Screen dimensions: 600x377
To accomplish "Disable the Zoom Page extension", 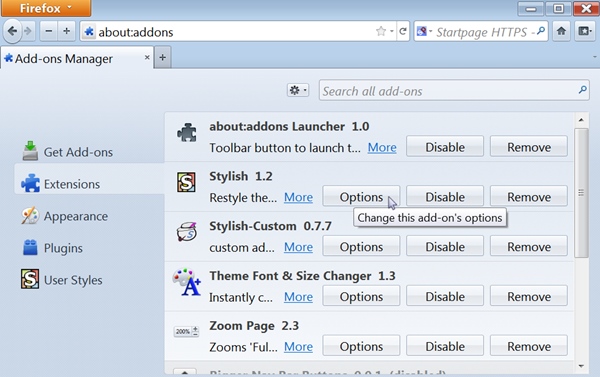I will point(445,346).
